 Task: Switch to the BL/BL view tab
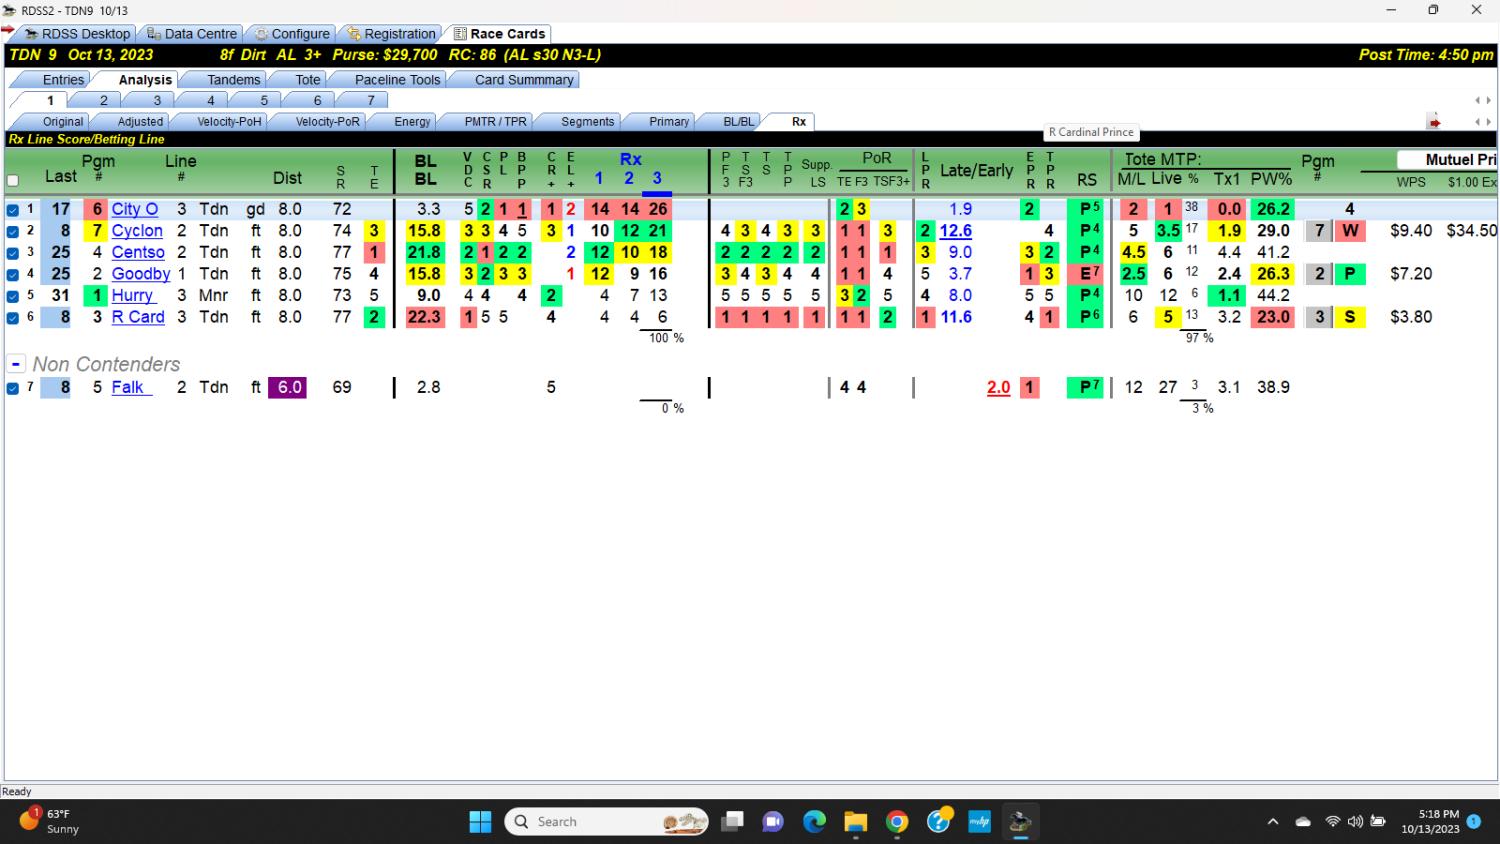click(x=738, y=122)
